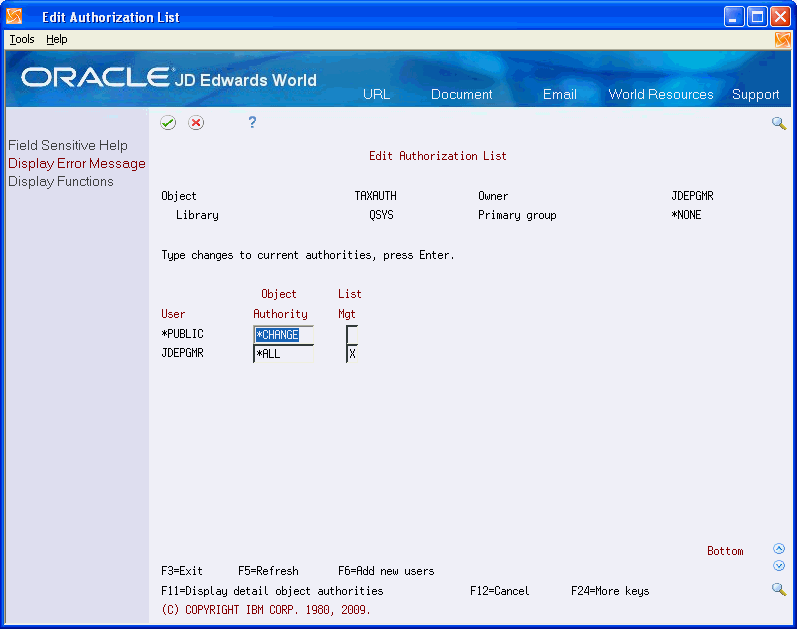
Task: Click the *PUBLIC List Mgt field
Action: 352,335
